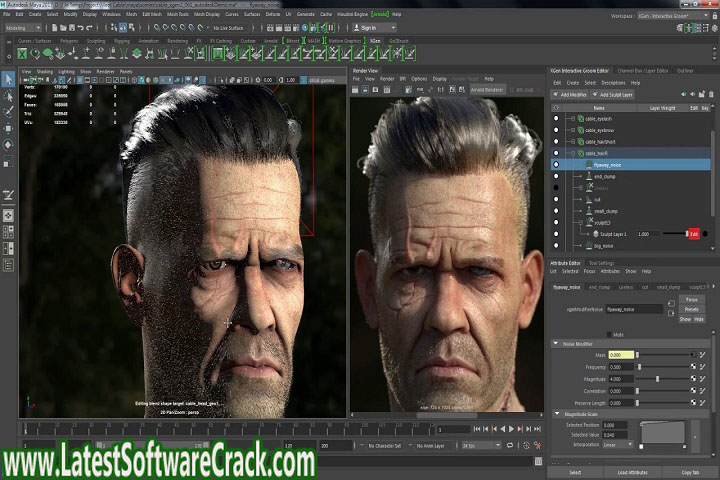Viewport: 720px width, 480px height.
Task: Click the Load Attributes button
Action: 633,472
